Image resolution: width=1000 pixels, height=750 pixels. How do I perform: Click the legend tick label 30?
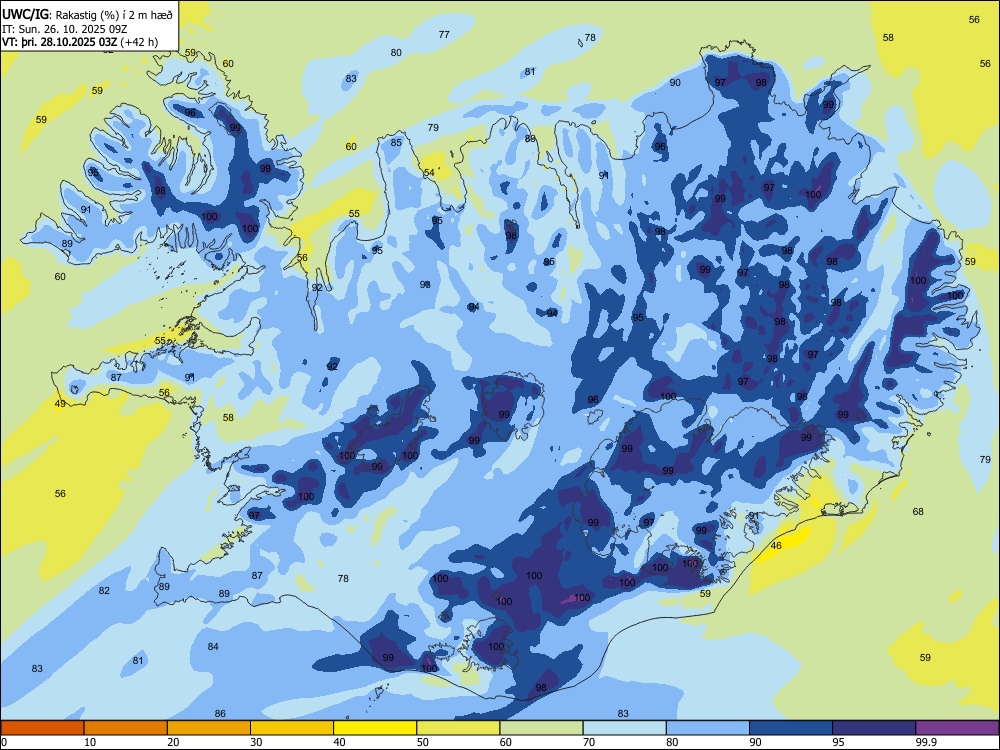click(x=256, y=742)
